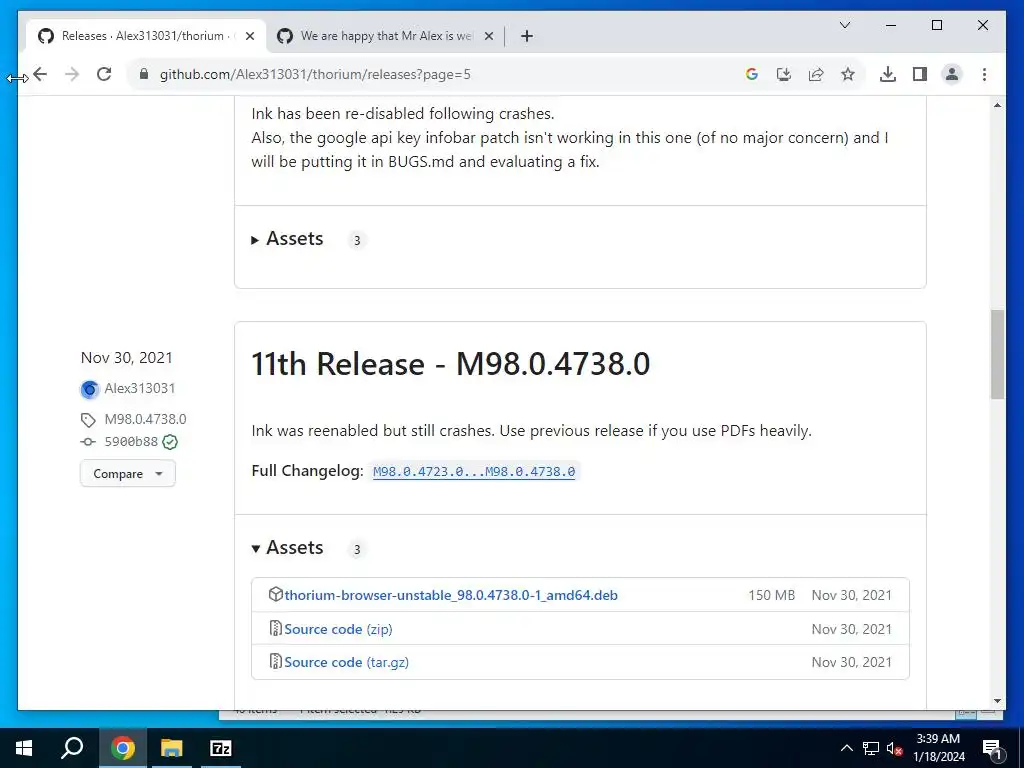Open commit 5900b88

click(131, 442)
